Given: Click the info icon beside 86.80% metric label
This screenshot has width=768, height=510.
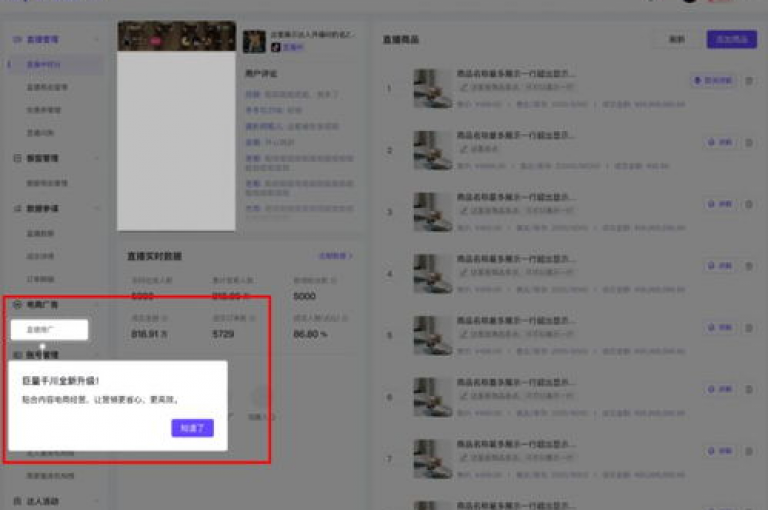Looking at the screenshot, I should point(345,318).
